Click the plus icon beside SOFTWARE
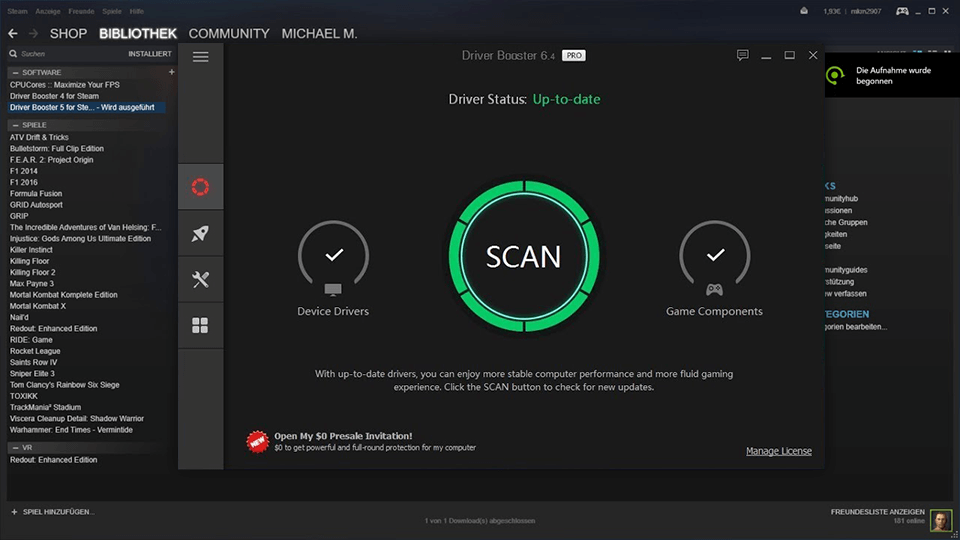This screenshot has height=540, width=960. (171, 72)
